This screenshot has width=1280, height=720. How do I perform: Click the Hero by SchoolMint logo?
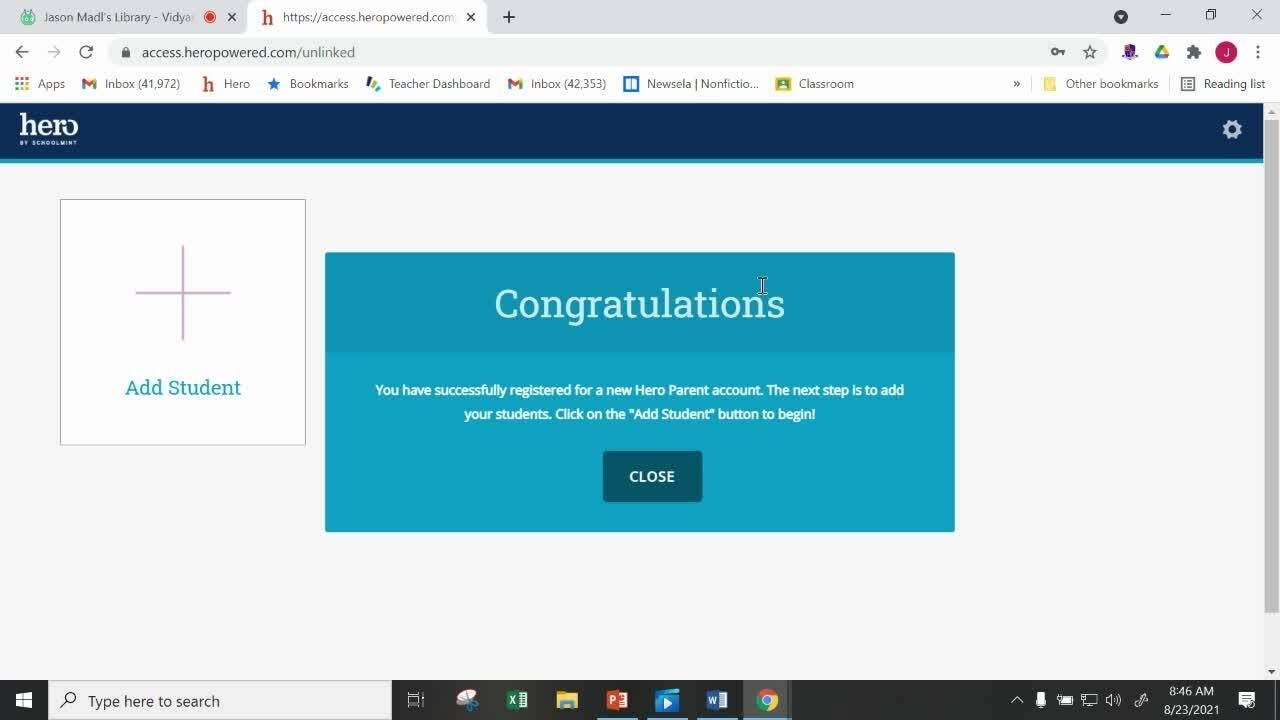click(48, 129)
